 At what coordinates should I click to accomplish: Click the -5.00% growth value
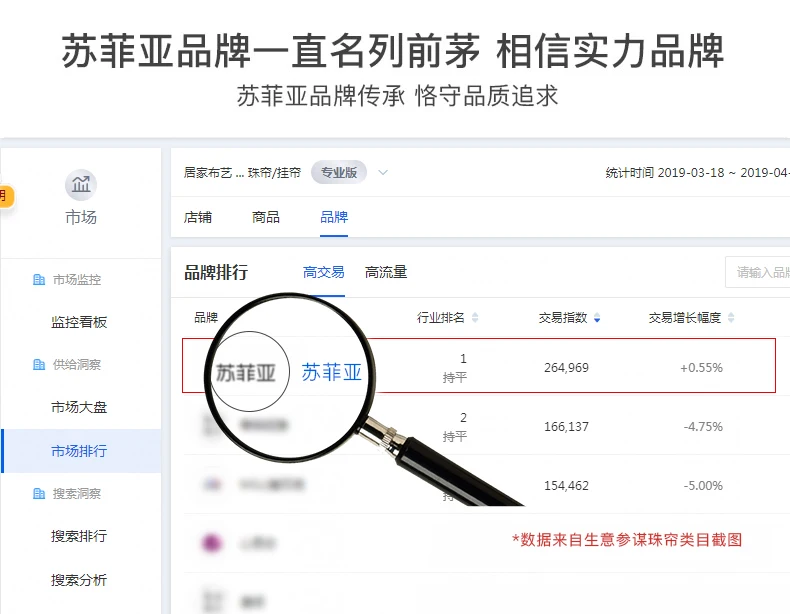pos(703,486)
